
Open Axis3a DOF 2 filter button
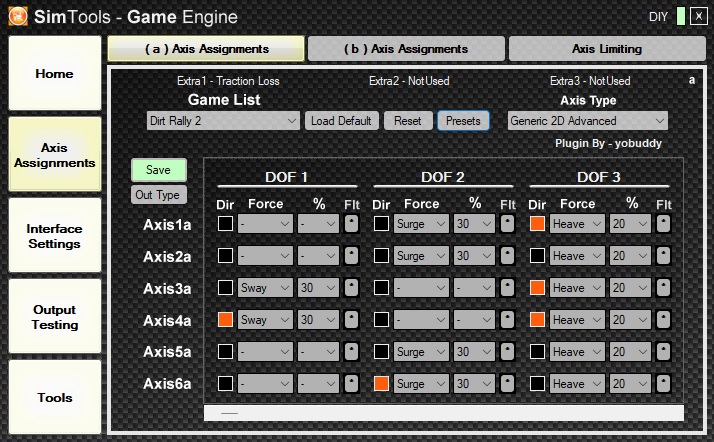pyautogui.click(x=507, y=287)
